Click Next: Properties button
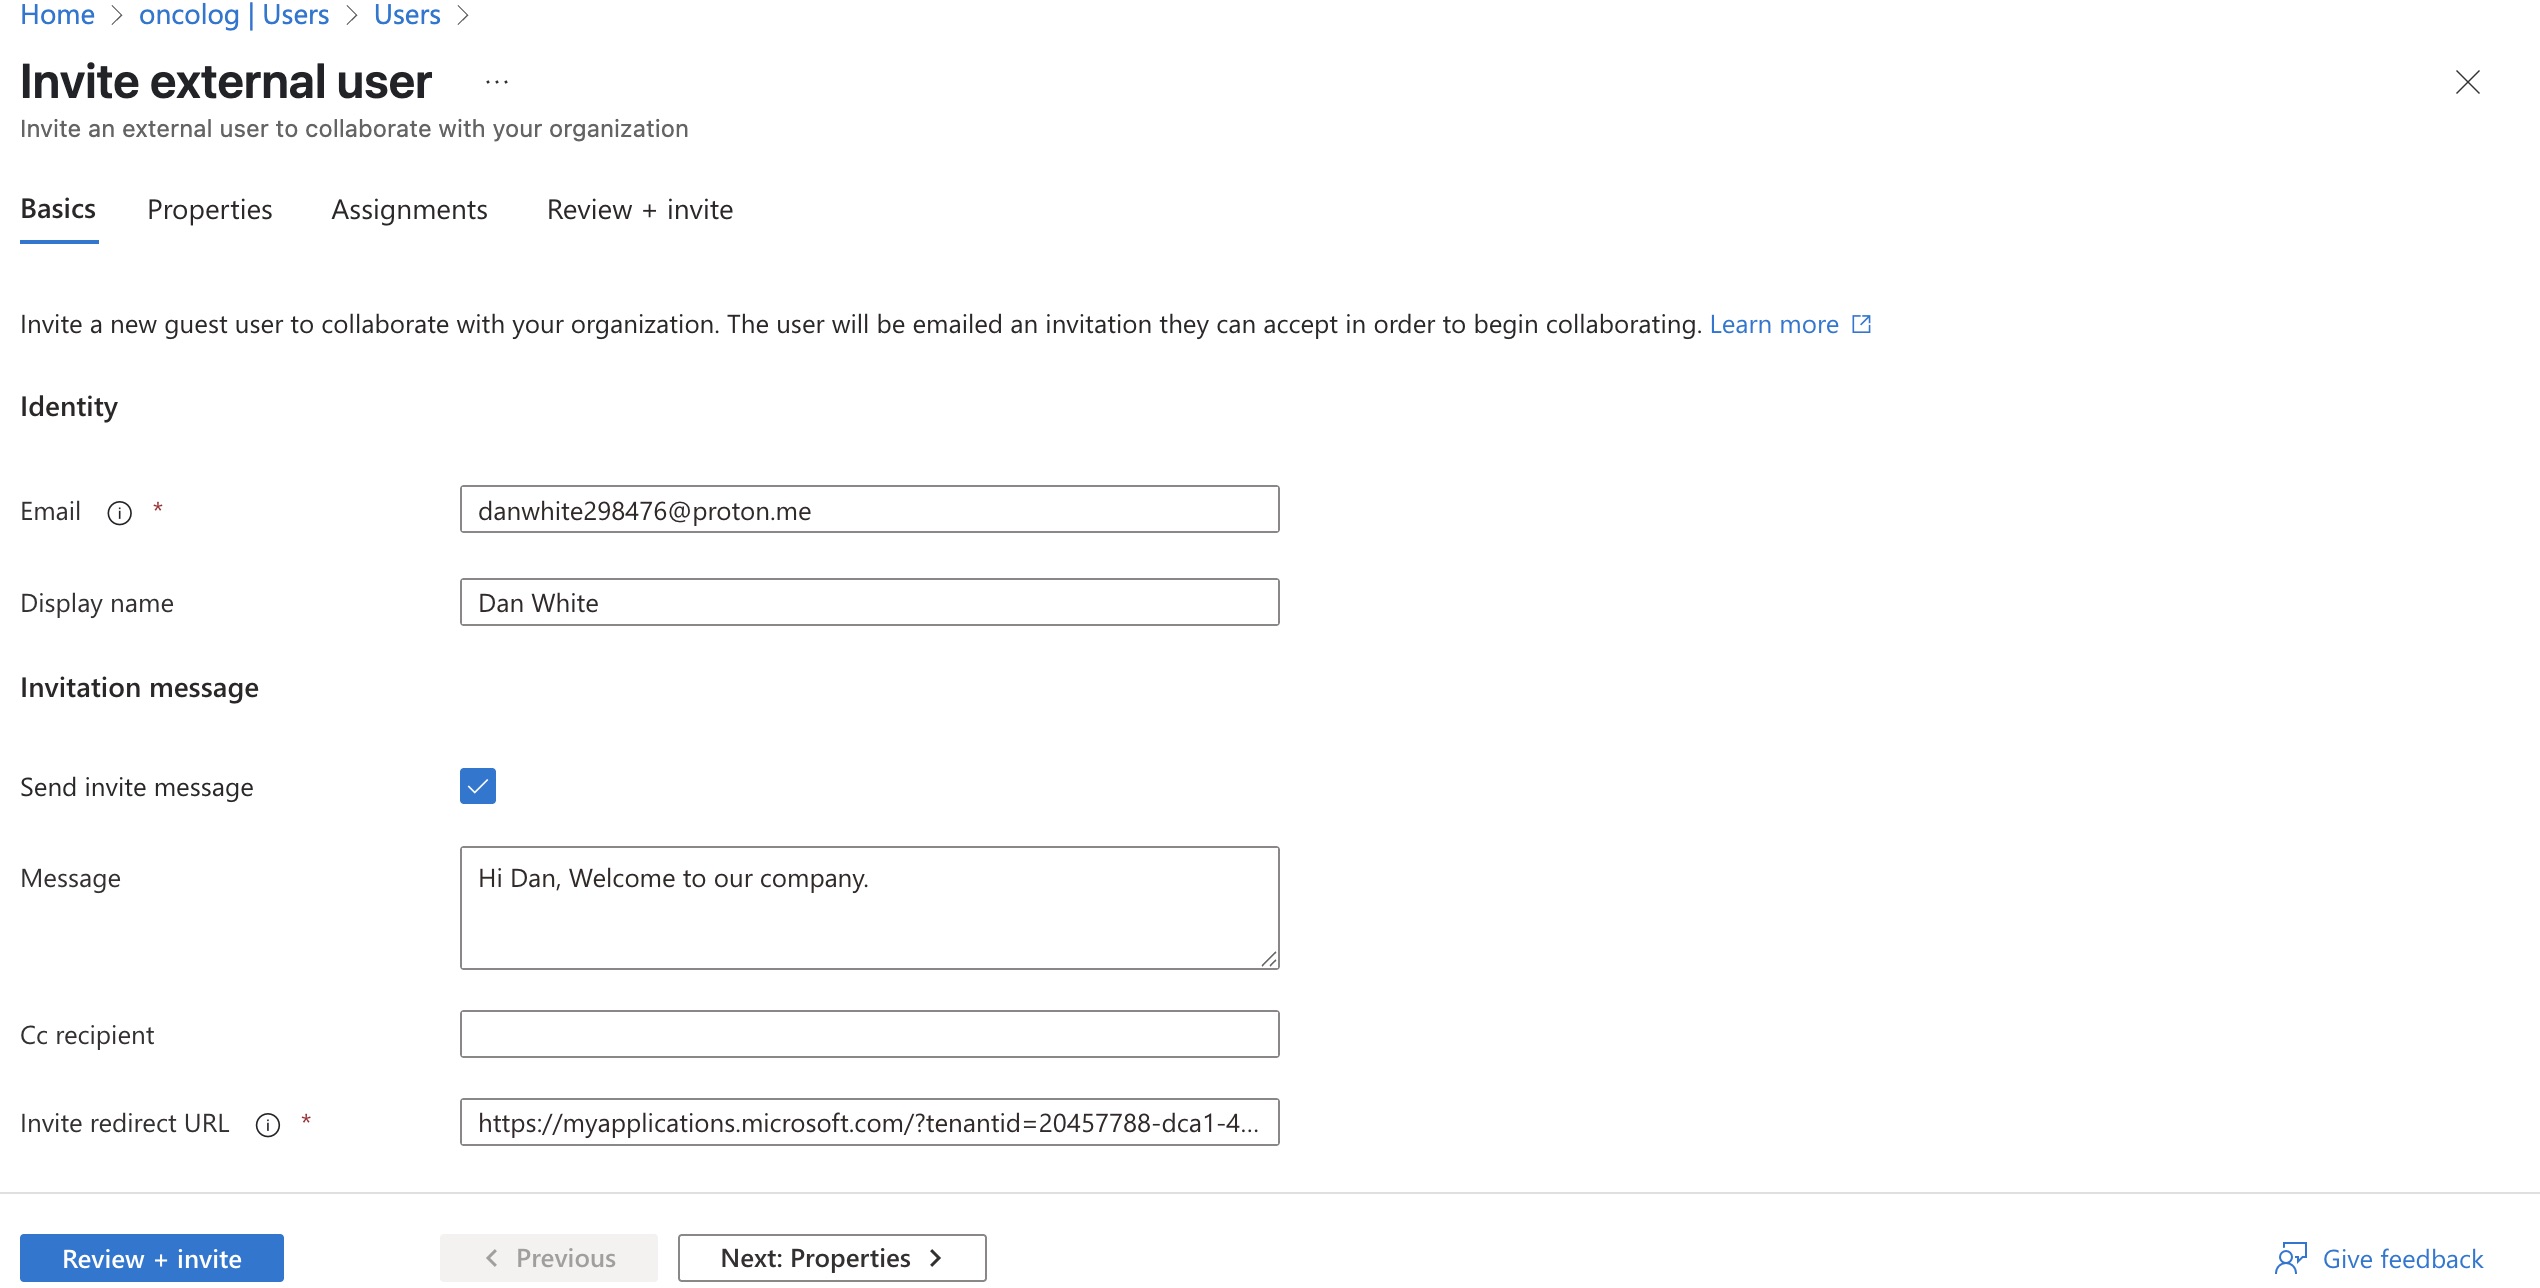This screenshot has width=2540, height=1288. (832, 1258)
